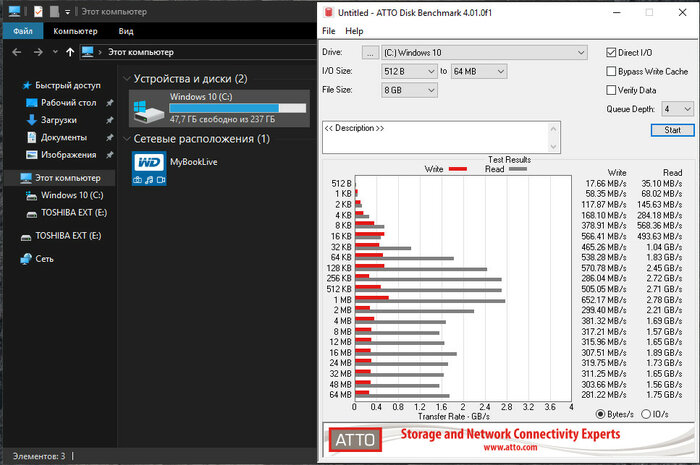Uncheck the Direct I/O checkbox
This screenshot has width=700, height=465.
tap(611, 53)
